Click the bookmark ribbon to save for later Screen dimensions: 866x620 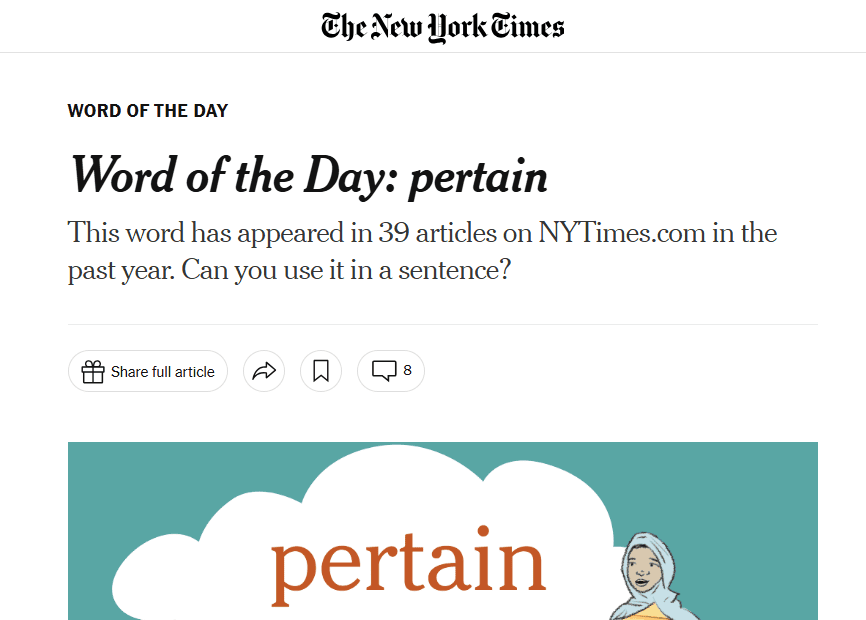pos(321,371)
